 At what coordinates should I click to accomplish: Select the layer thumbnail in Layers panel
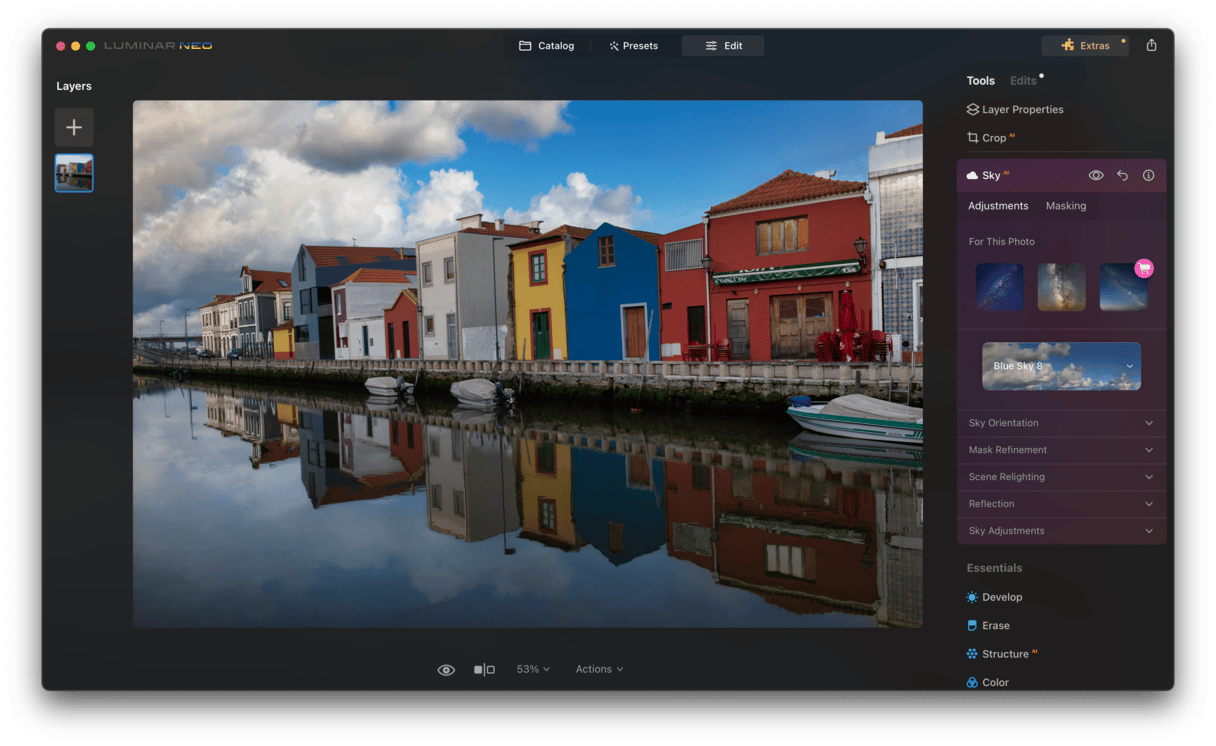click(x=74, y=173)
